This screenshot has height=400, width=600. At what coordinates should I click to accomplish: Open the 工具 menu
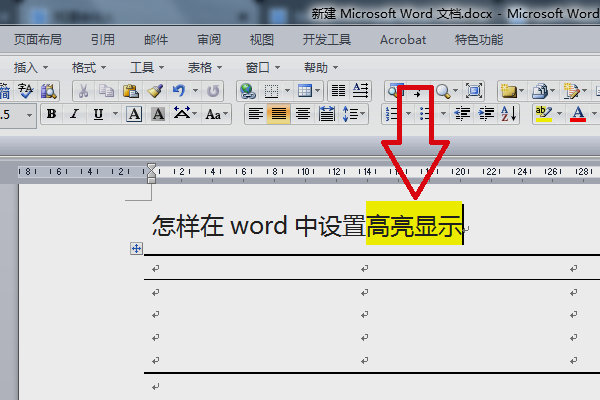[x=147, y=68]
